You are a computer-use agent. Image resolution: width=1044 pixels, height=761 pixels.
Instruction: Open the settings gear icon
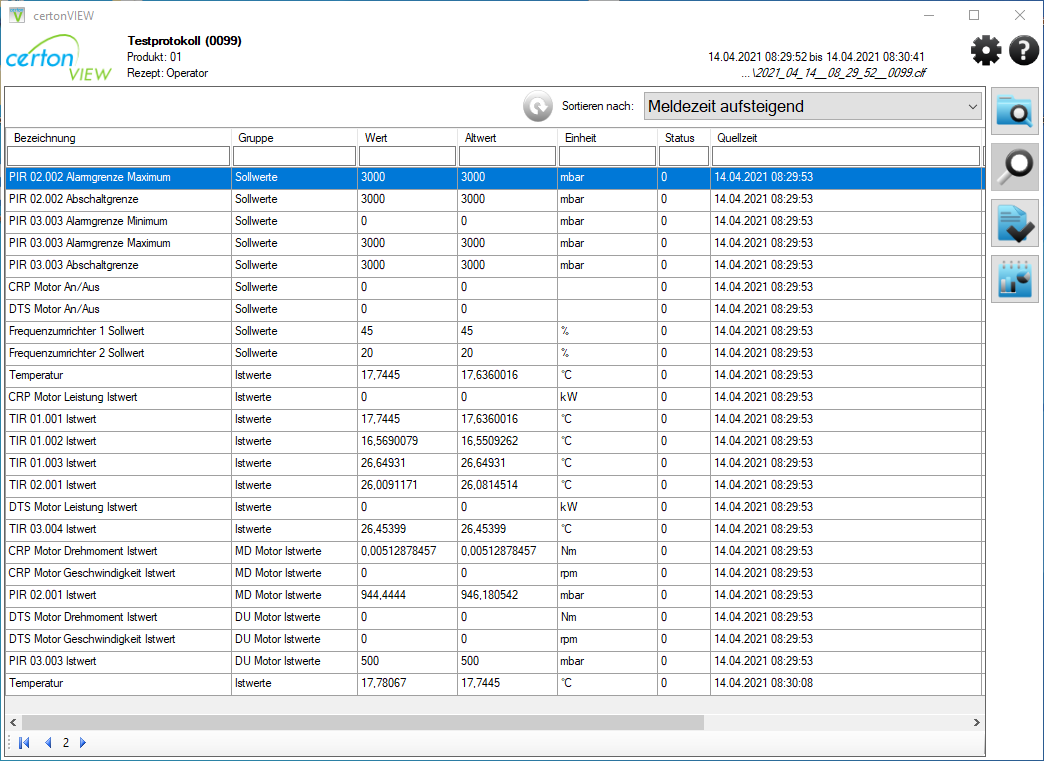tap(985, 50)
